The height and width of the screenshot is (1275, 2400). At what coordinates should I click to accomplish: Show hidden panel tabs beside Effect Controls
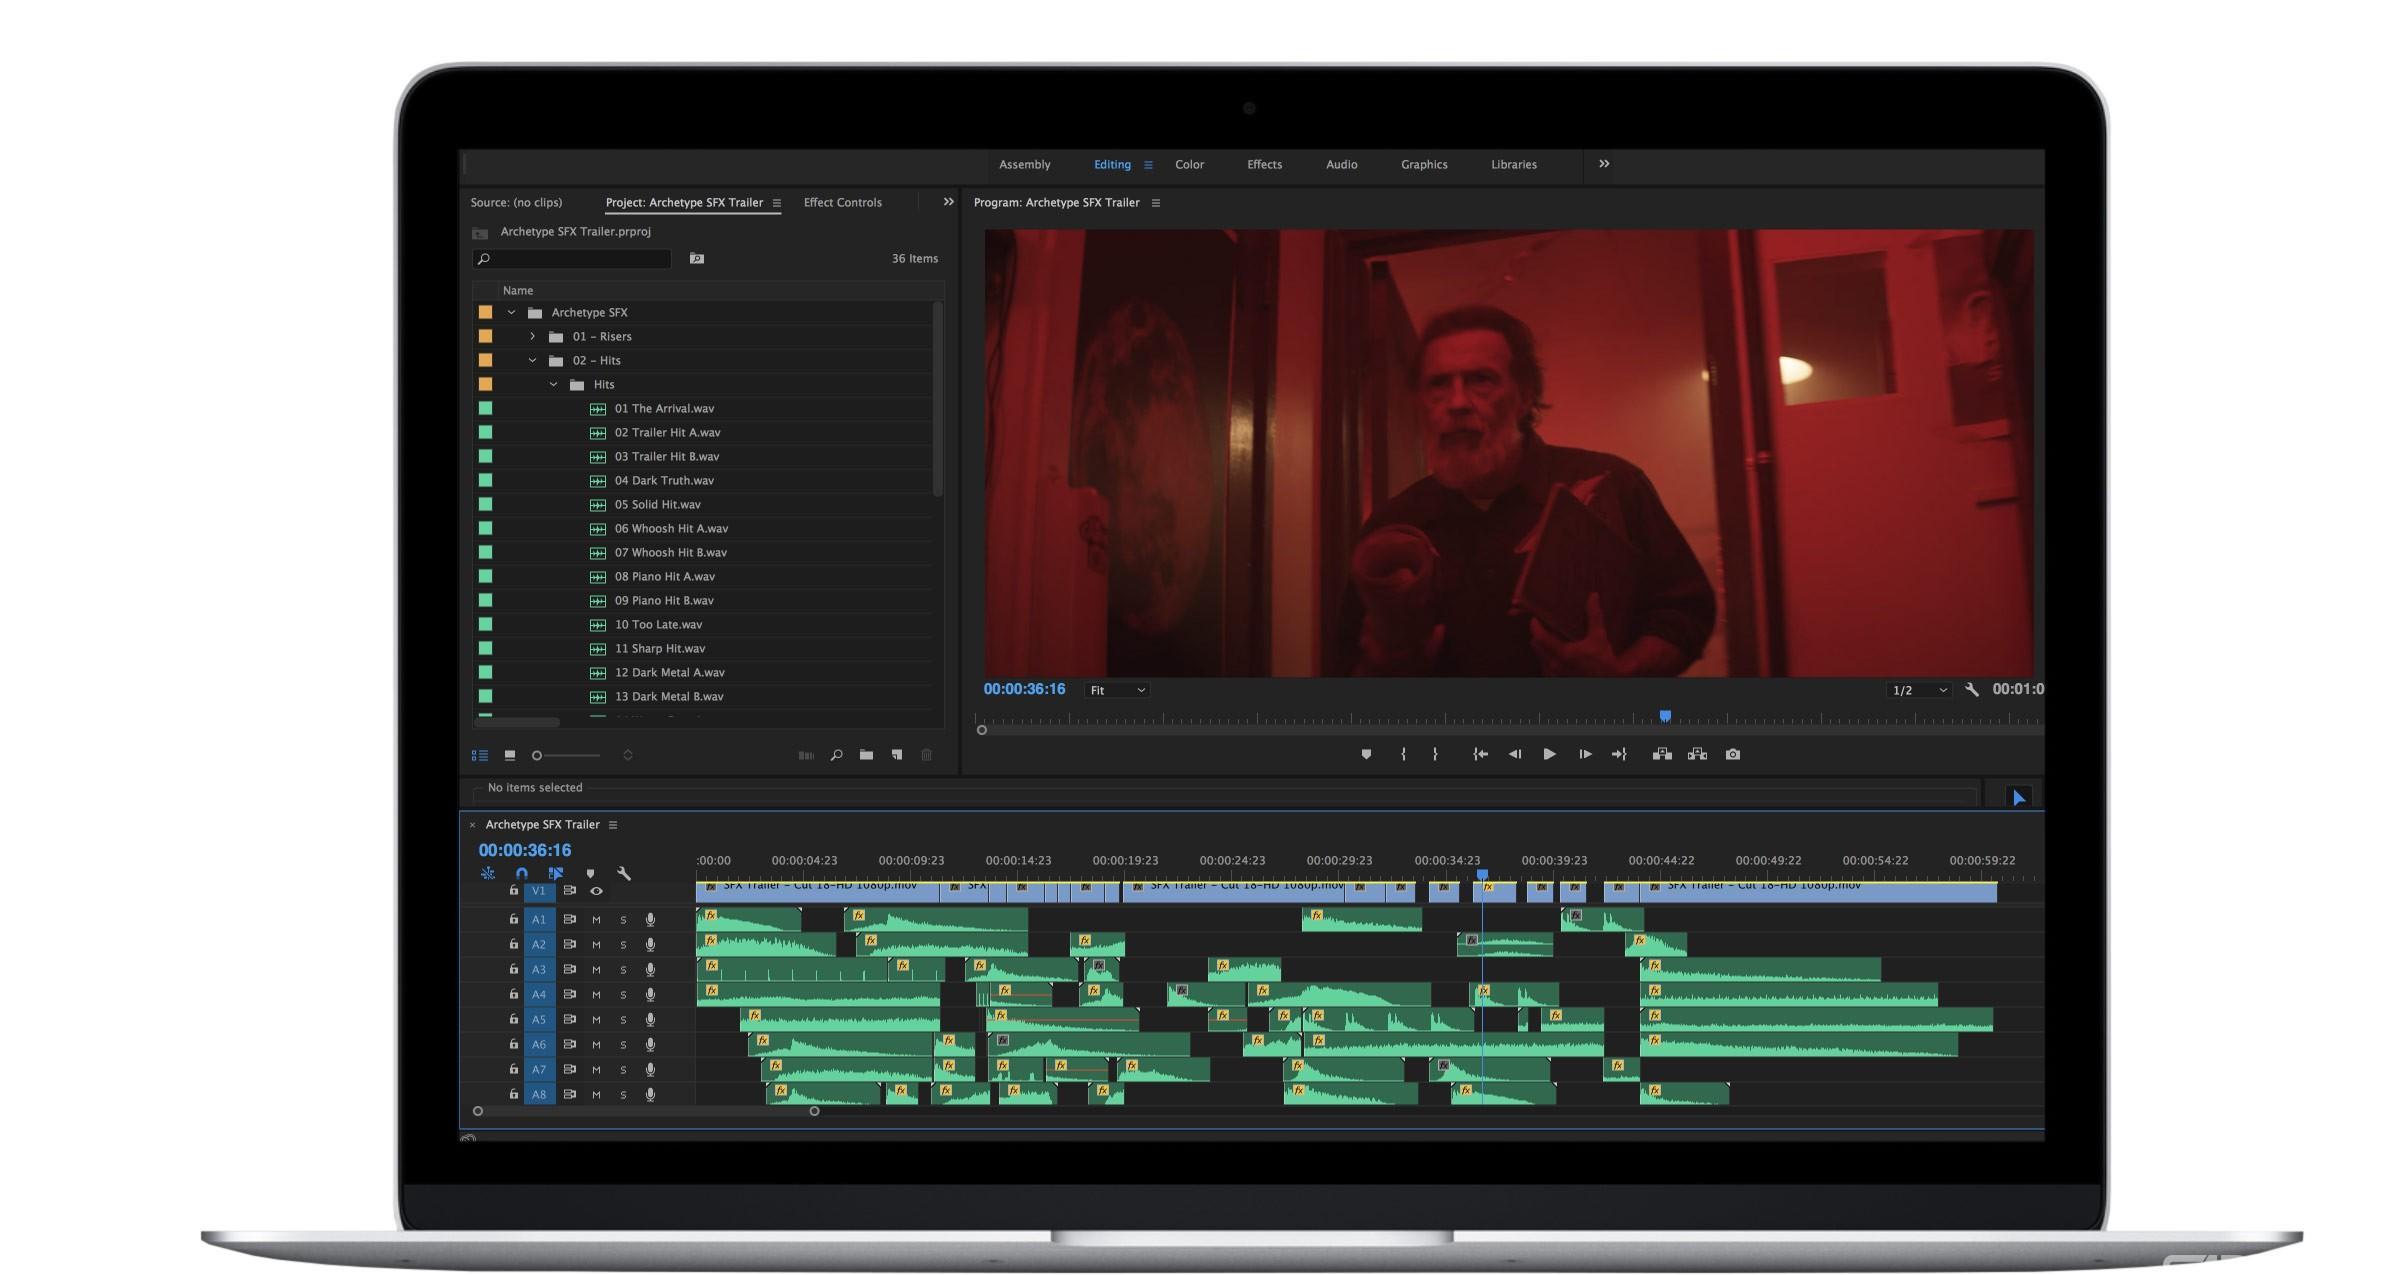948,202
